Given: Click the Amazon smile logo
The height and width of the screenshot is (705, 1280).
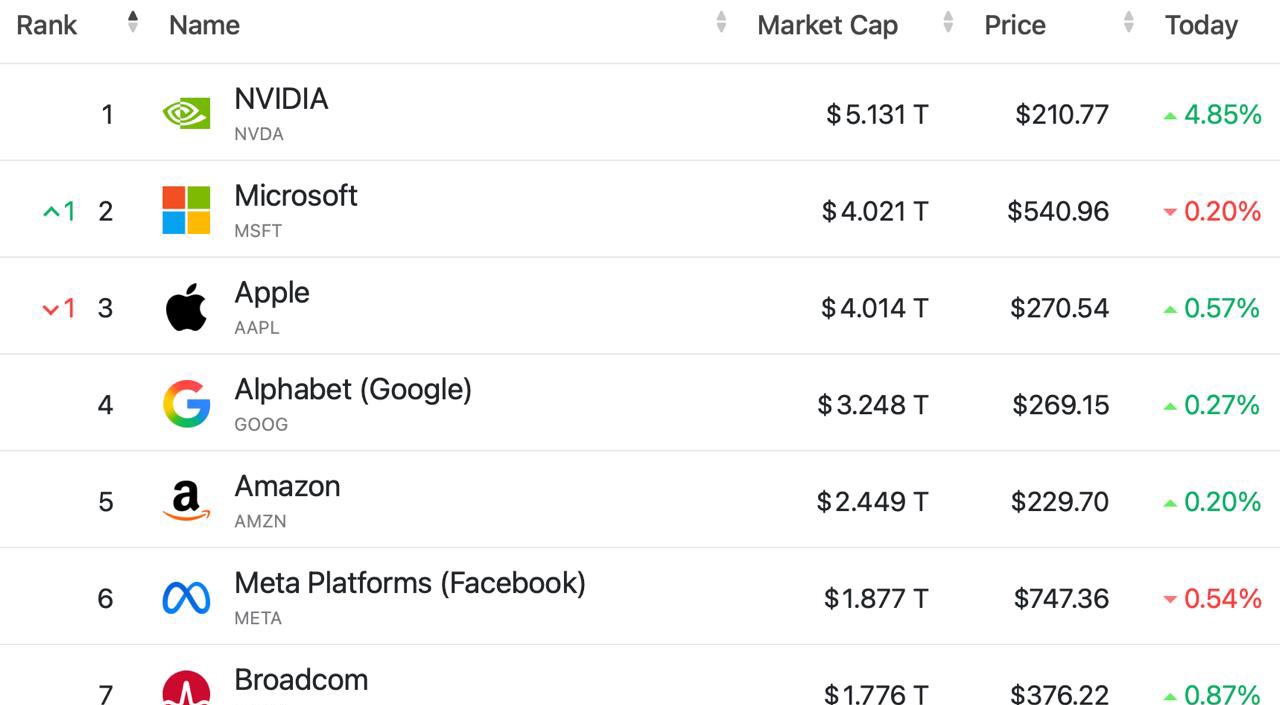Looking at the screenshot, I should (186, 501).
